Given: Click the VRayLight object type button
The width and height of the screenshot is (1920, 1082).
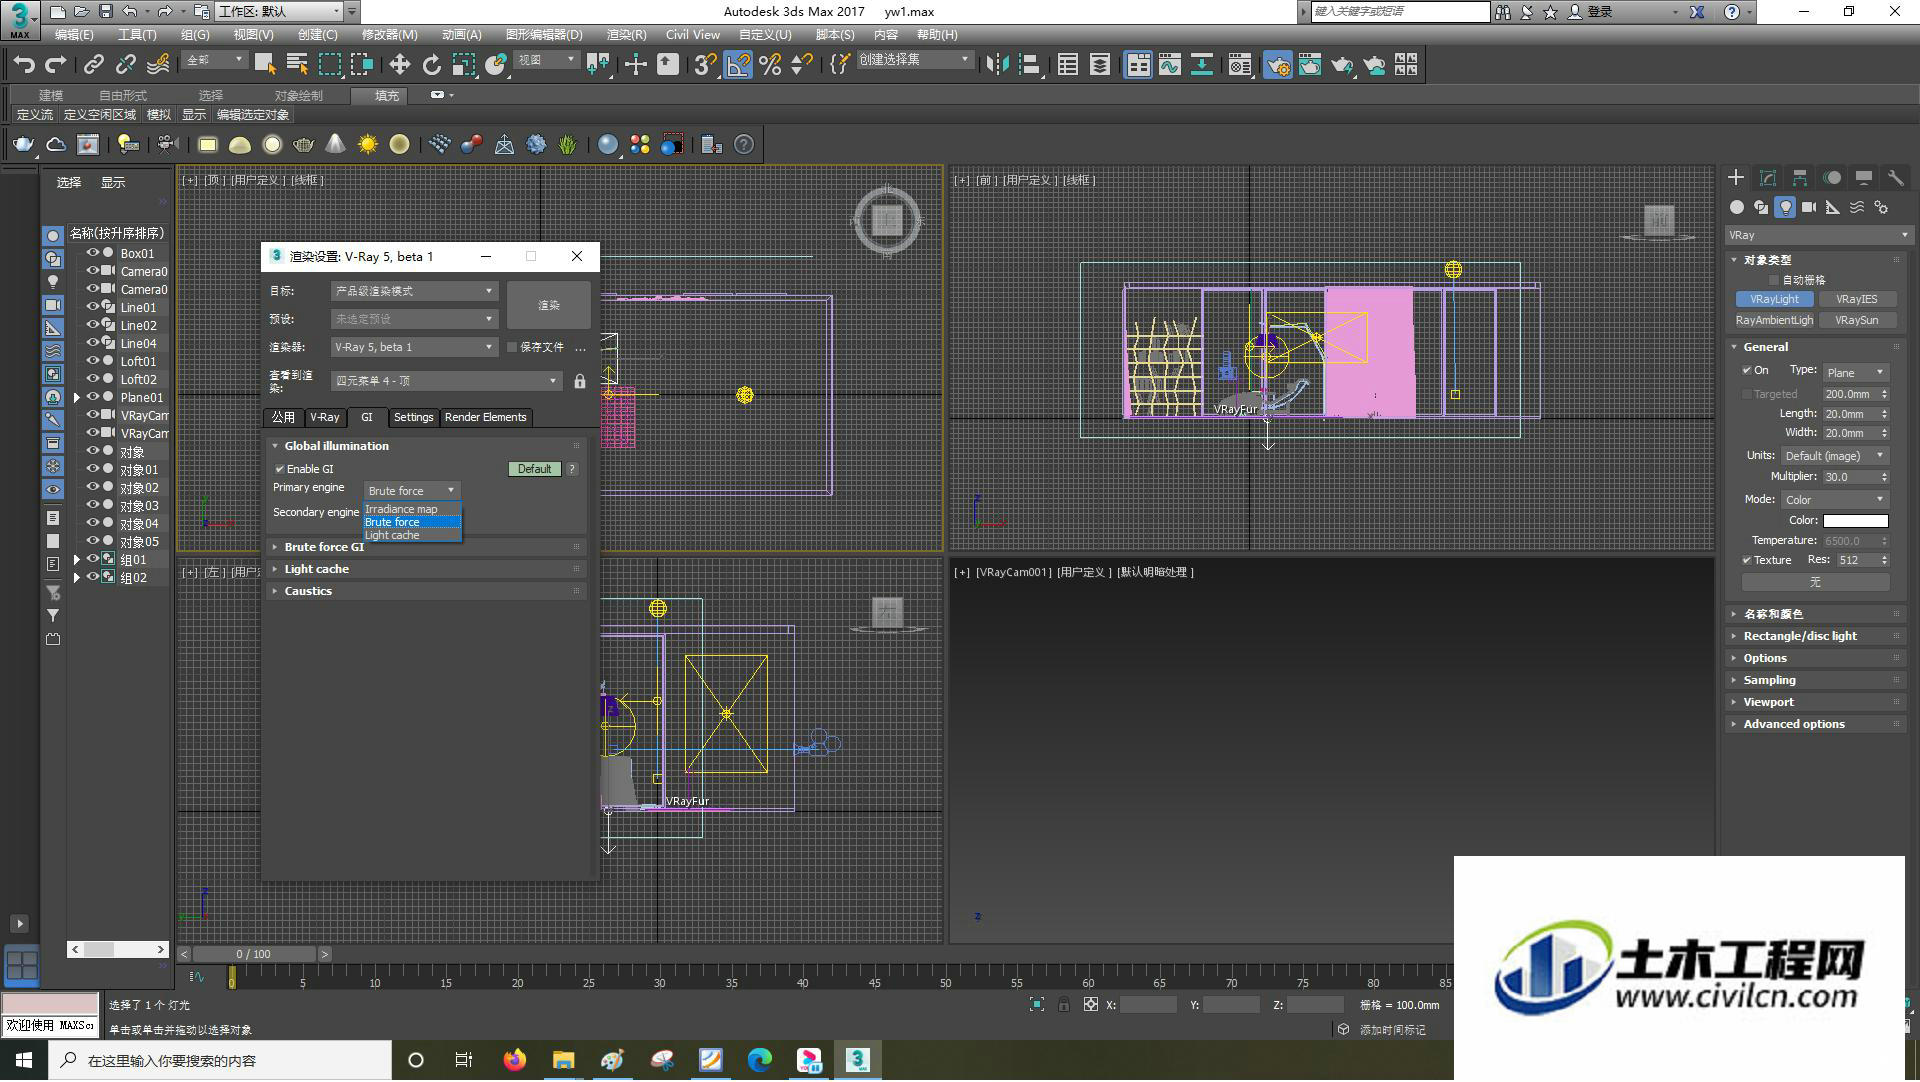Looking at the screenshot, I should 1774,299.
